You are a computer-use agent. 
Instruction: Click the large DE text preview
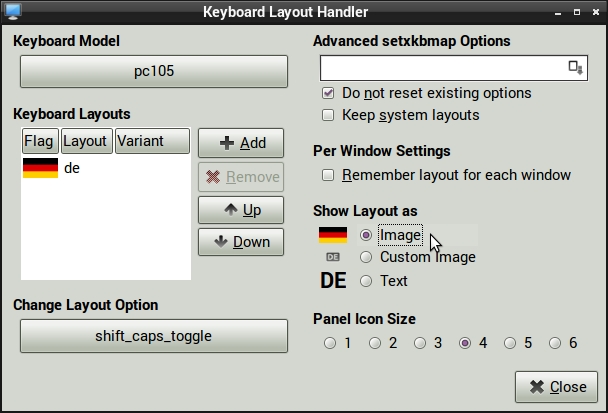pyautogui.click(x=333, y=281)
